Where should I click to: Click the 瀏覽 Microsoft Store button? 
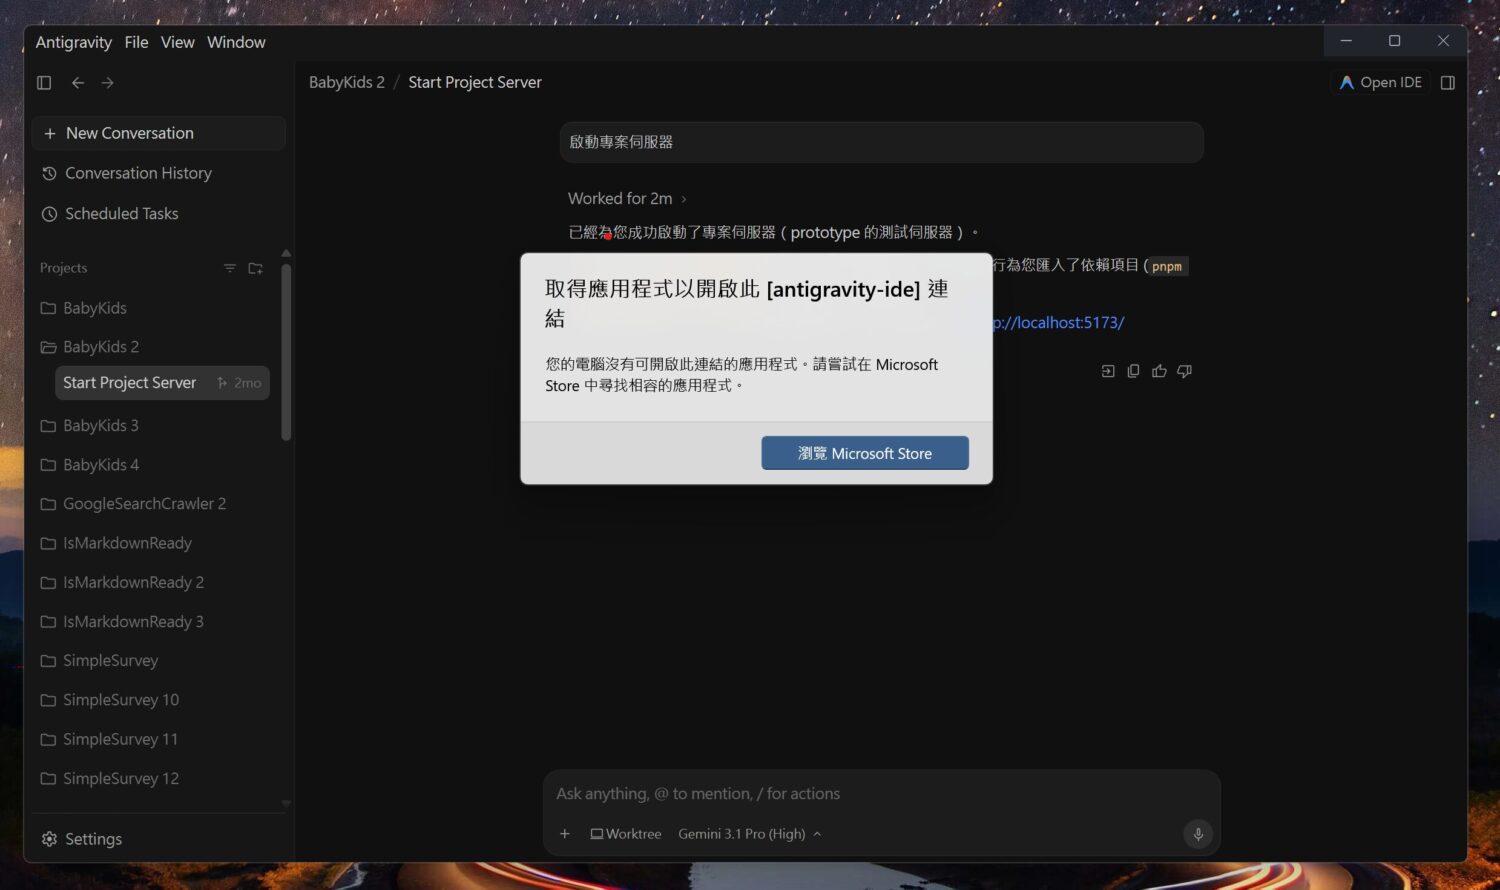click(x=865, y=453)
